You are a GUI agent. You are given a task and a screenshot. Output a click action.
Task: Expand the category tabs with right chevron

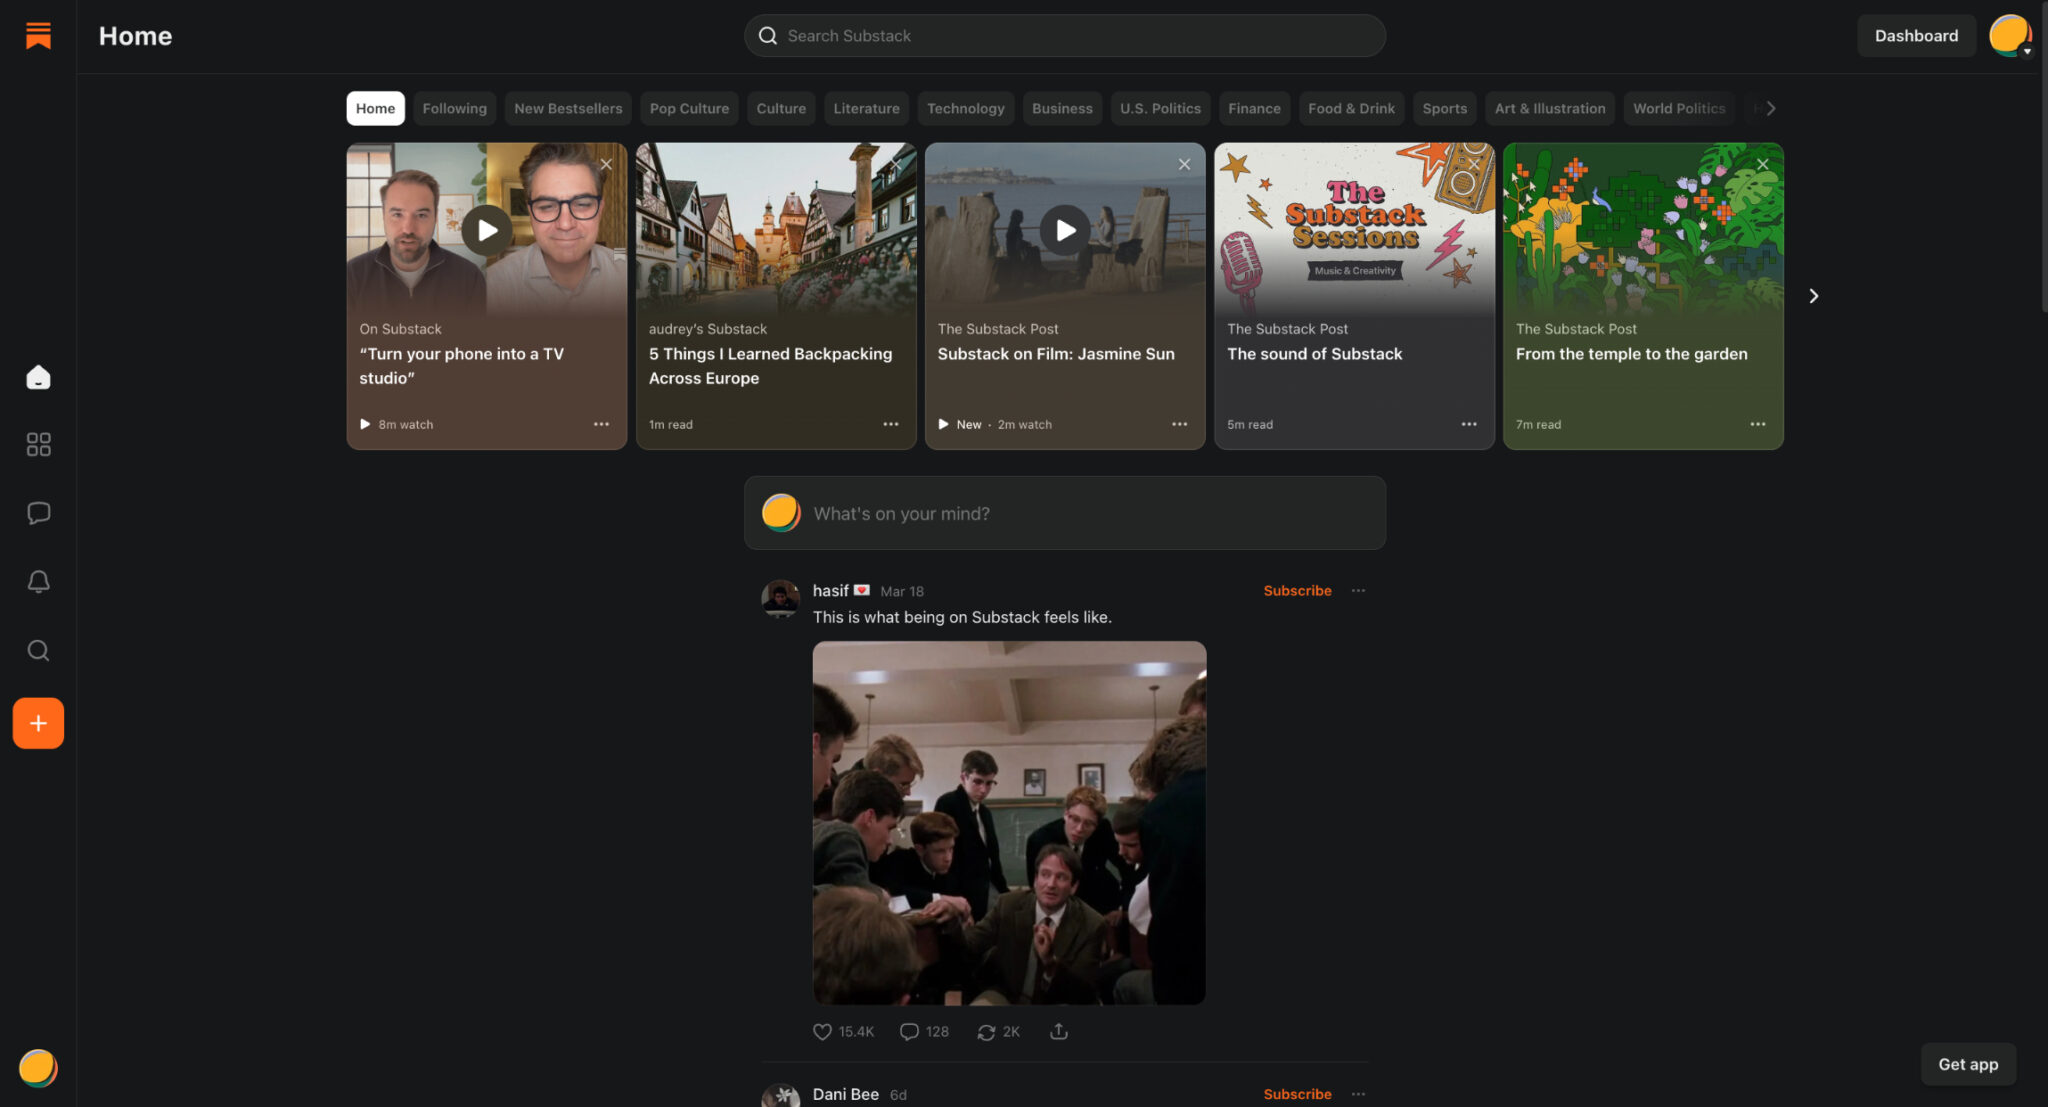pyautogui.click(x=1771, y=108)
